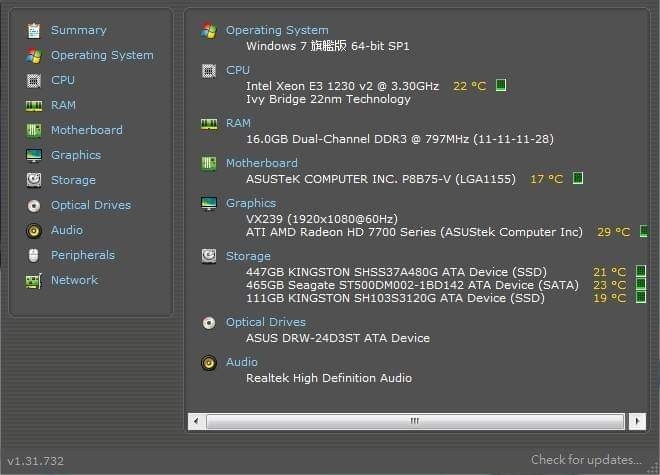This screenshot has height=475, width=660.
Task: Click the Storage hard drive icon in sidebar
Action: [x=34, y=180]
